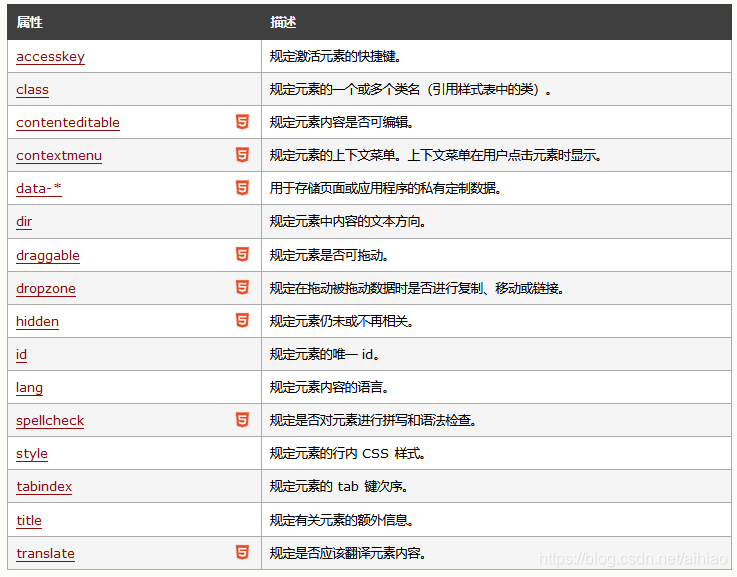This screenshot has width=737, height=577.
Task: Select the text 规定元素仍未或不再相关。
Action: tap(342, 321)
